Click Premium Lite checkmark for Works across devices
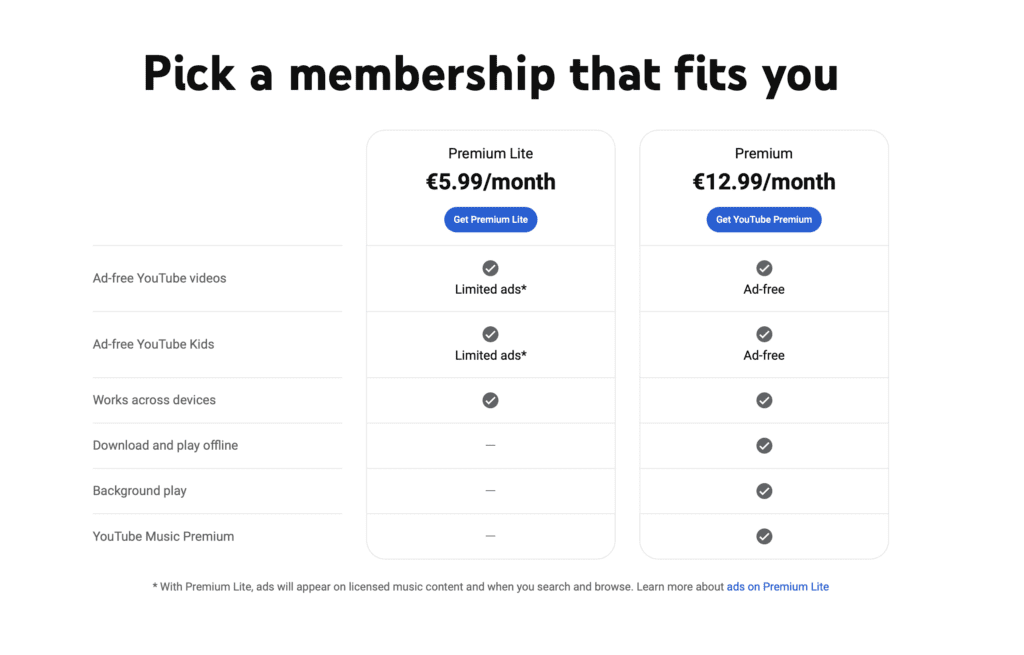This screenshot has width=1024, height=655. click(490, 400)
